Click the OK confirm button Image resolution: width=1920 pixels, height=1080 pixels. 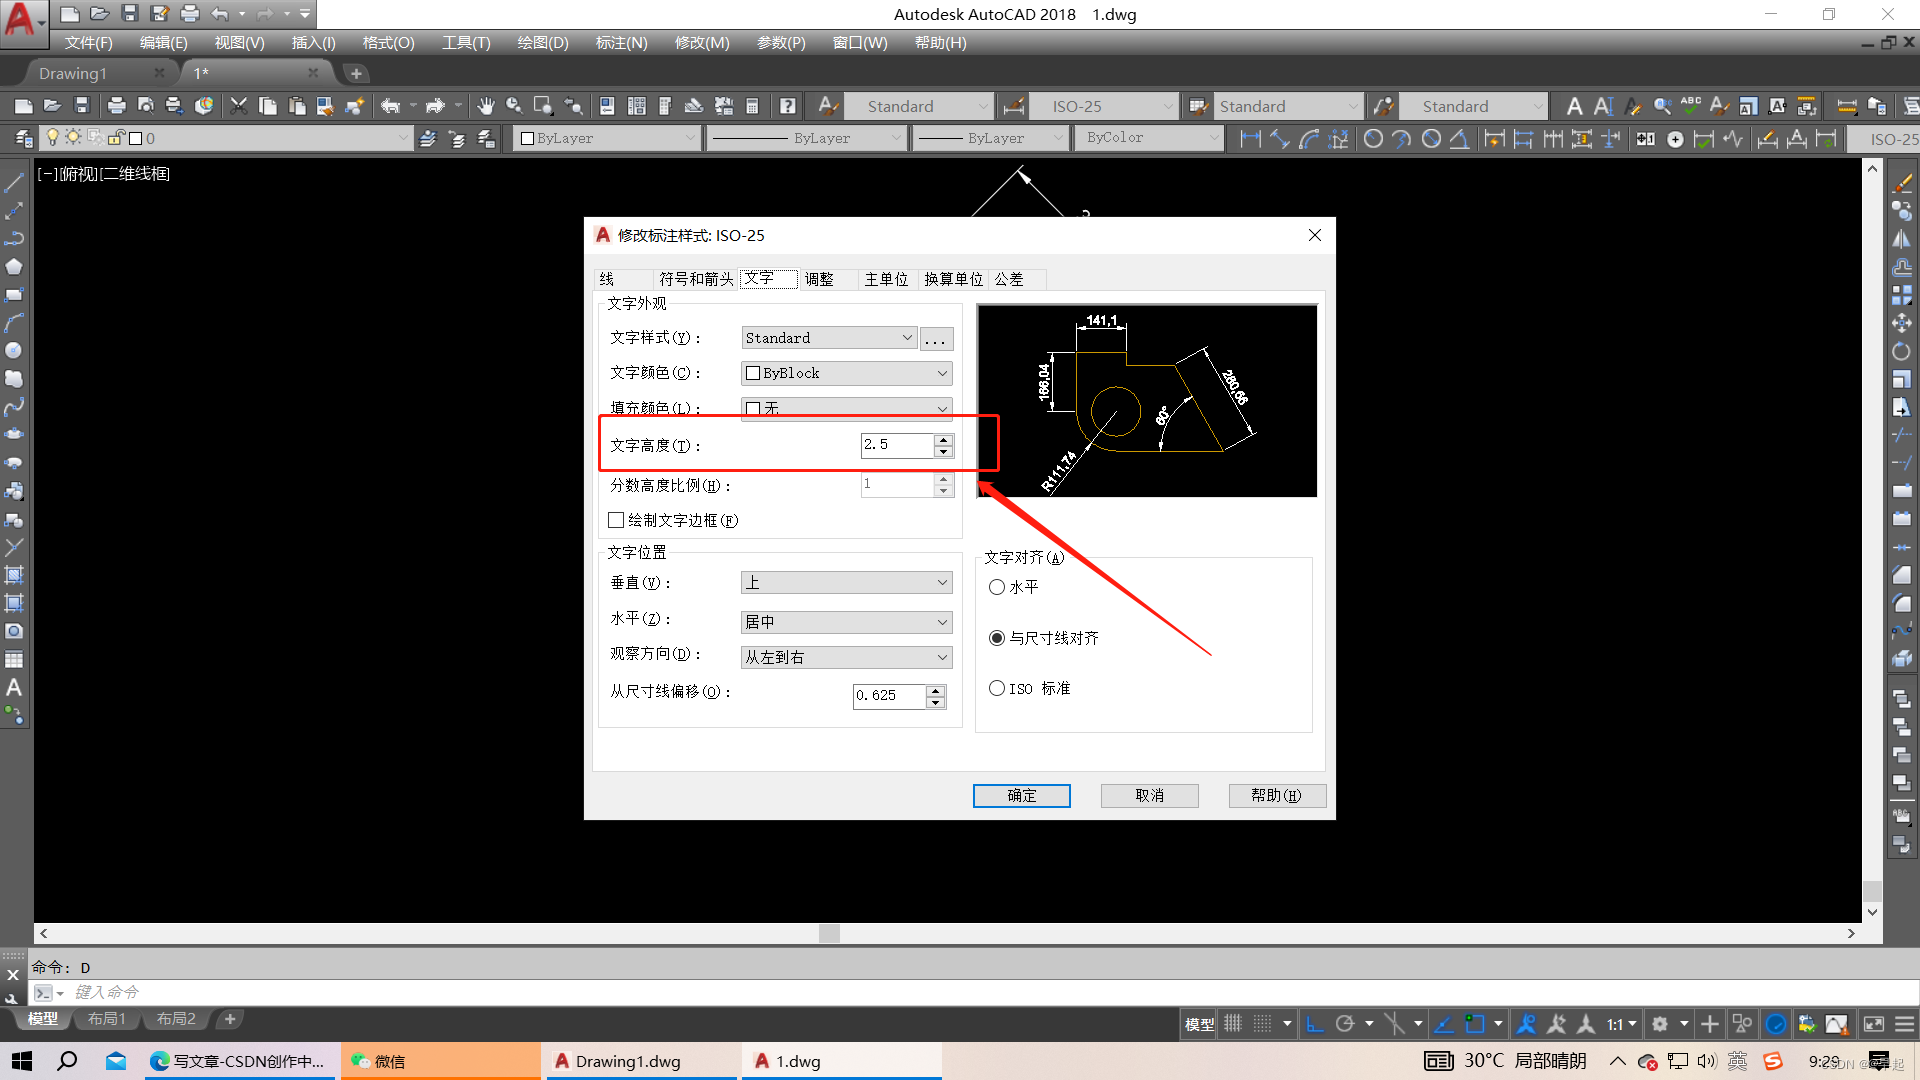(x=1021, y=795)
